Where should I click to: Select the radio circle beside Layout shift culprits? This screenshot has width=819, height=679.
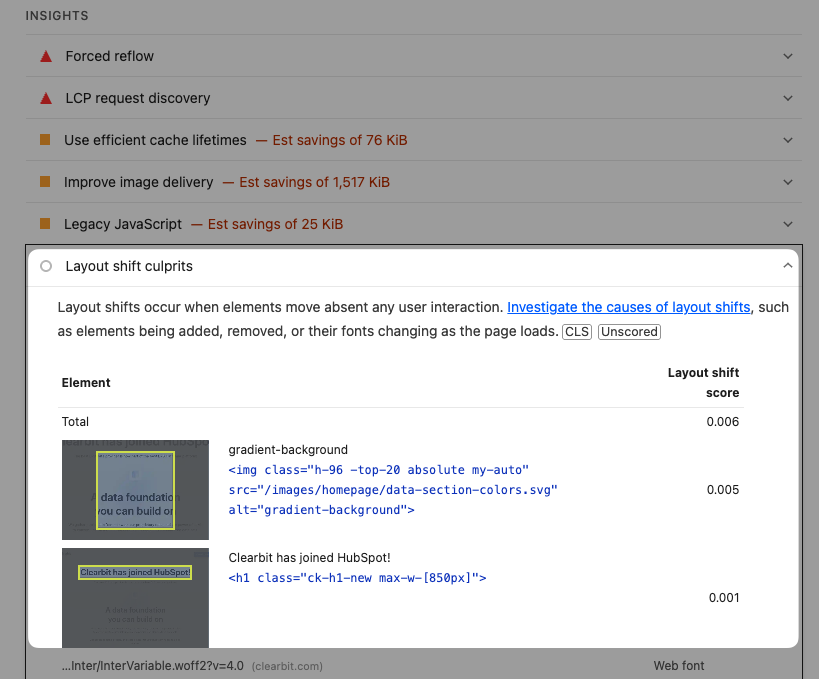coord(46,266)
